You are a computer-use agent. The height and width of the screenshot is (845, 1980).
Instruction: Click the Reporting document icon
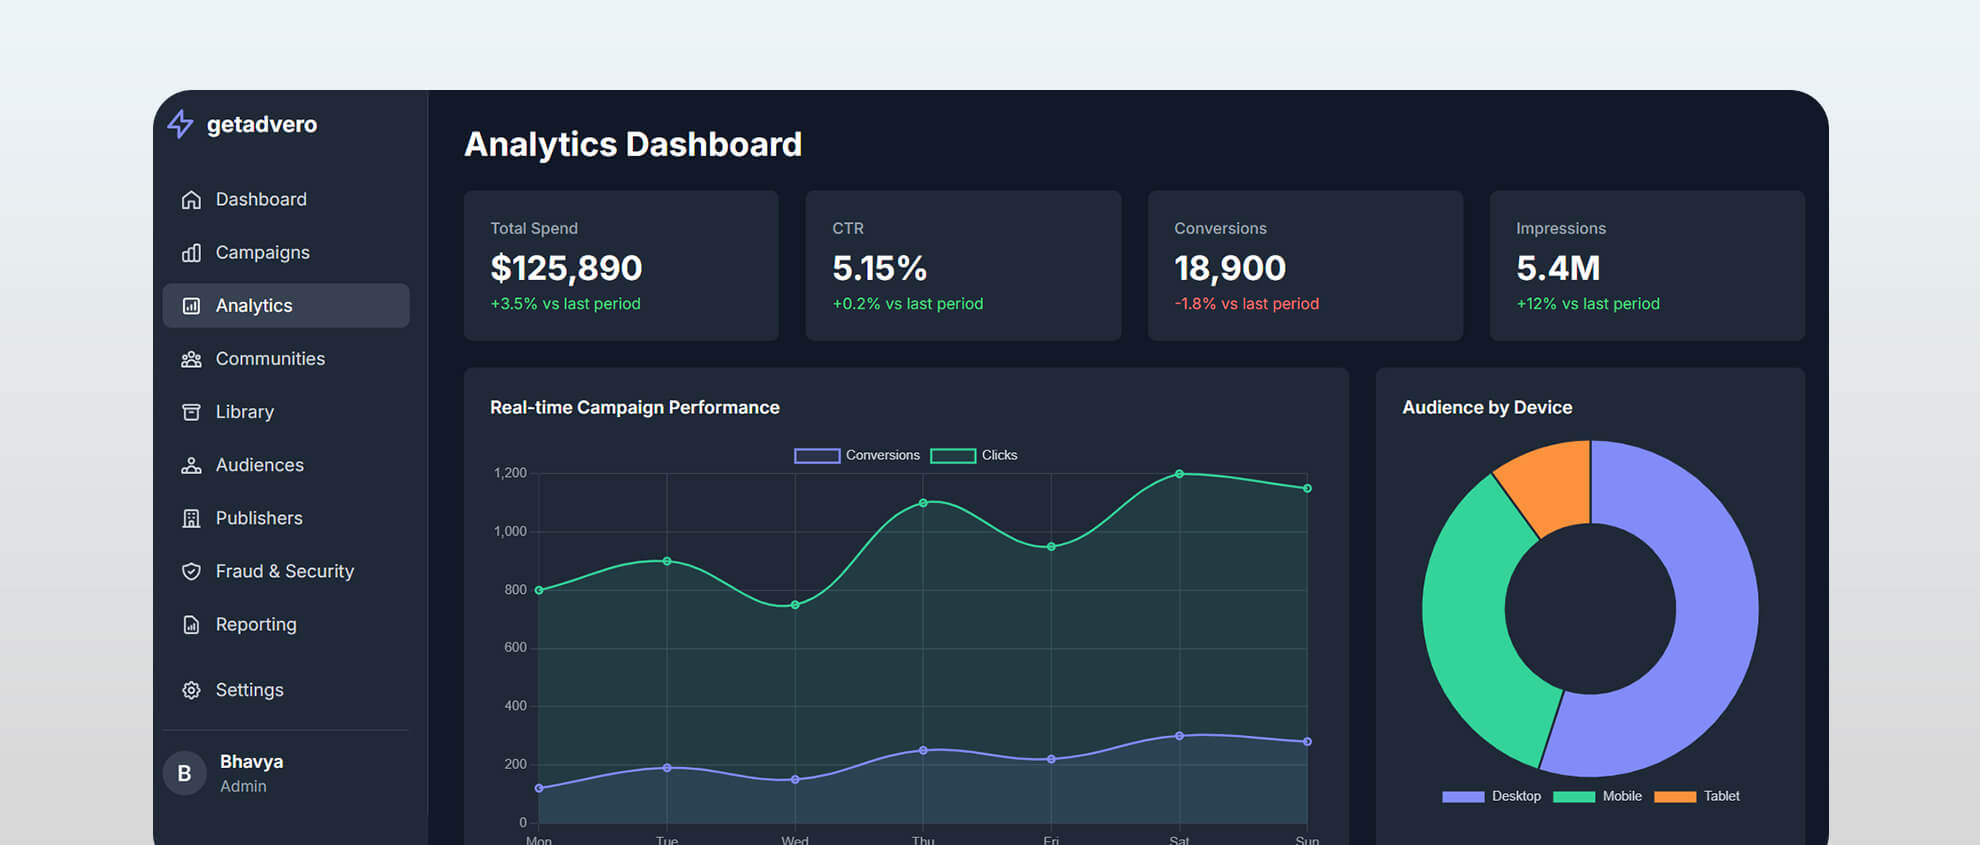pos(191,625)
